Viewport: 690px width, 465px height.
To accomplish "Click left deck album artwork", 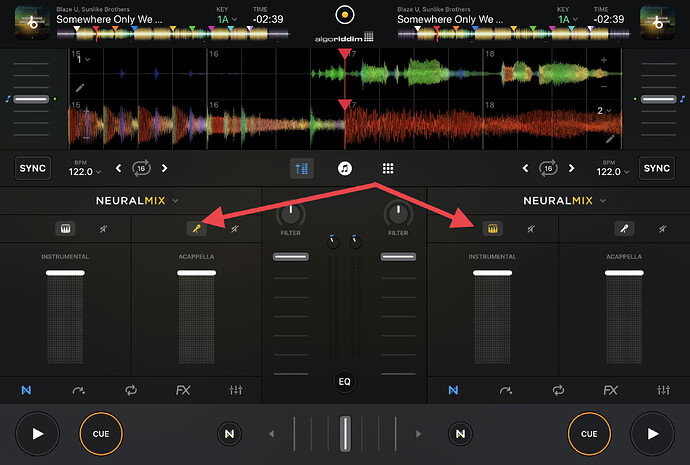I will pyautogui.click(x=32, y=23).
